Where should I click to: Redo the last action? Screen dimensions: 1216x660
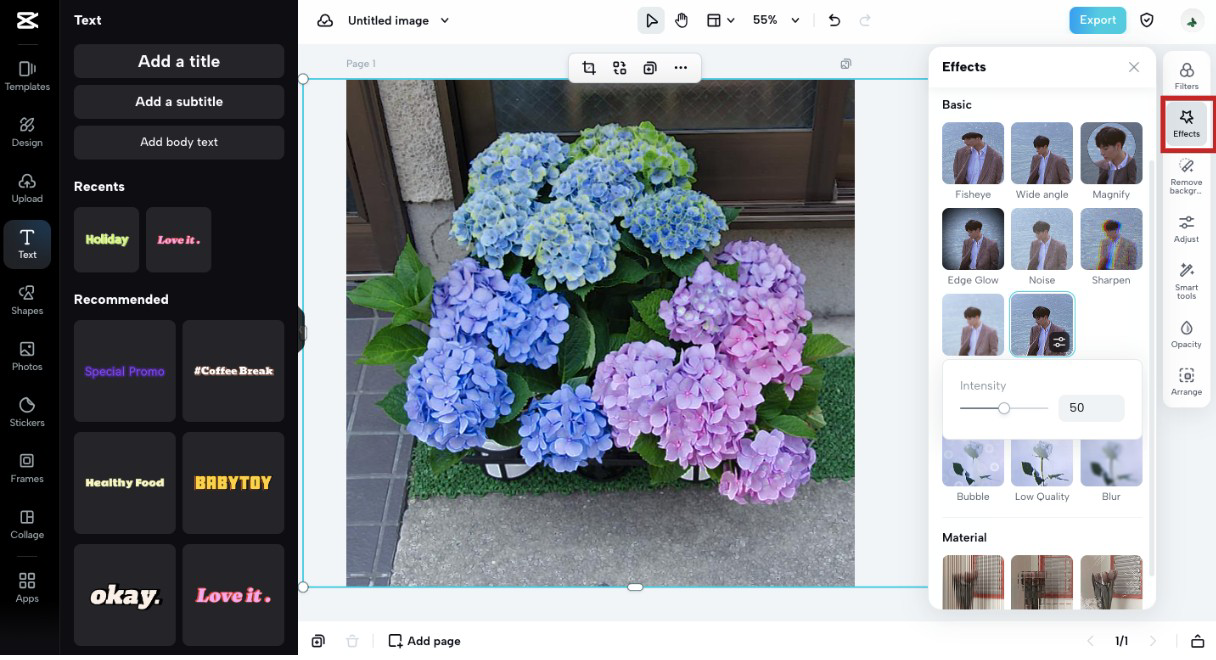865,20
